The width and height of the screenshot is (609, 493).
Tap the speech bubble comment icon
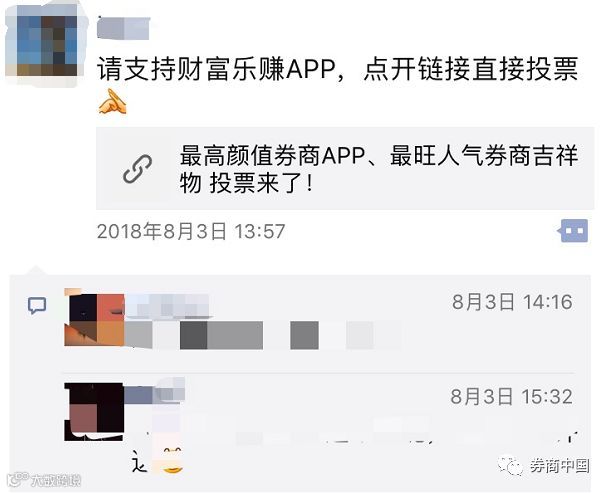click(37, 305)
